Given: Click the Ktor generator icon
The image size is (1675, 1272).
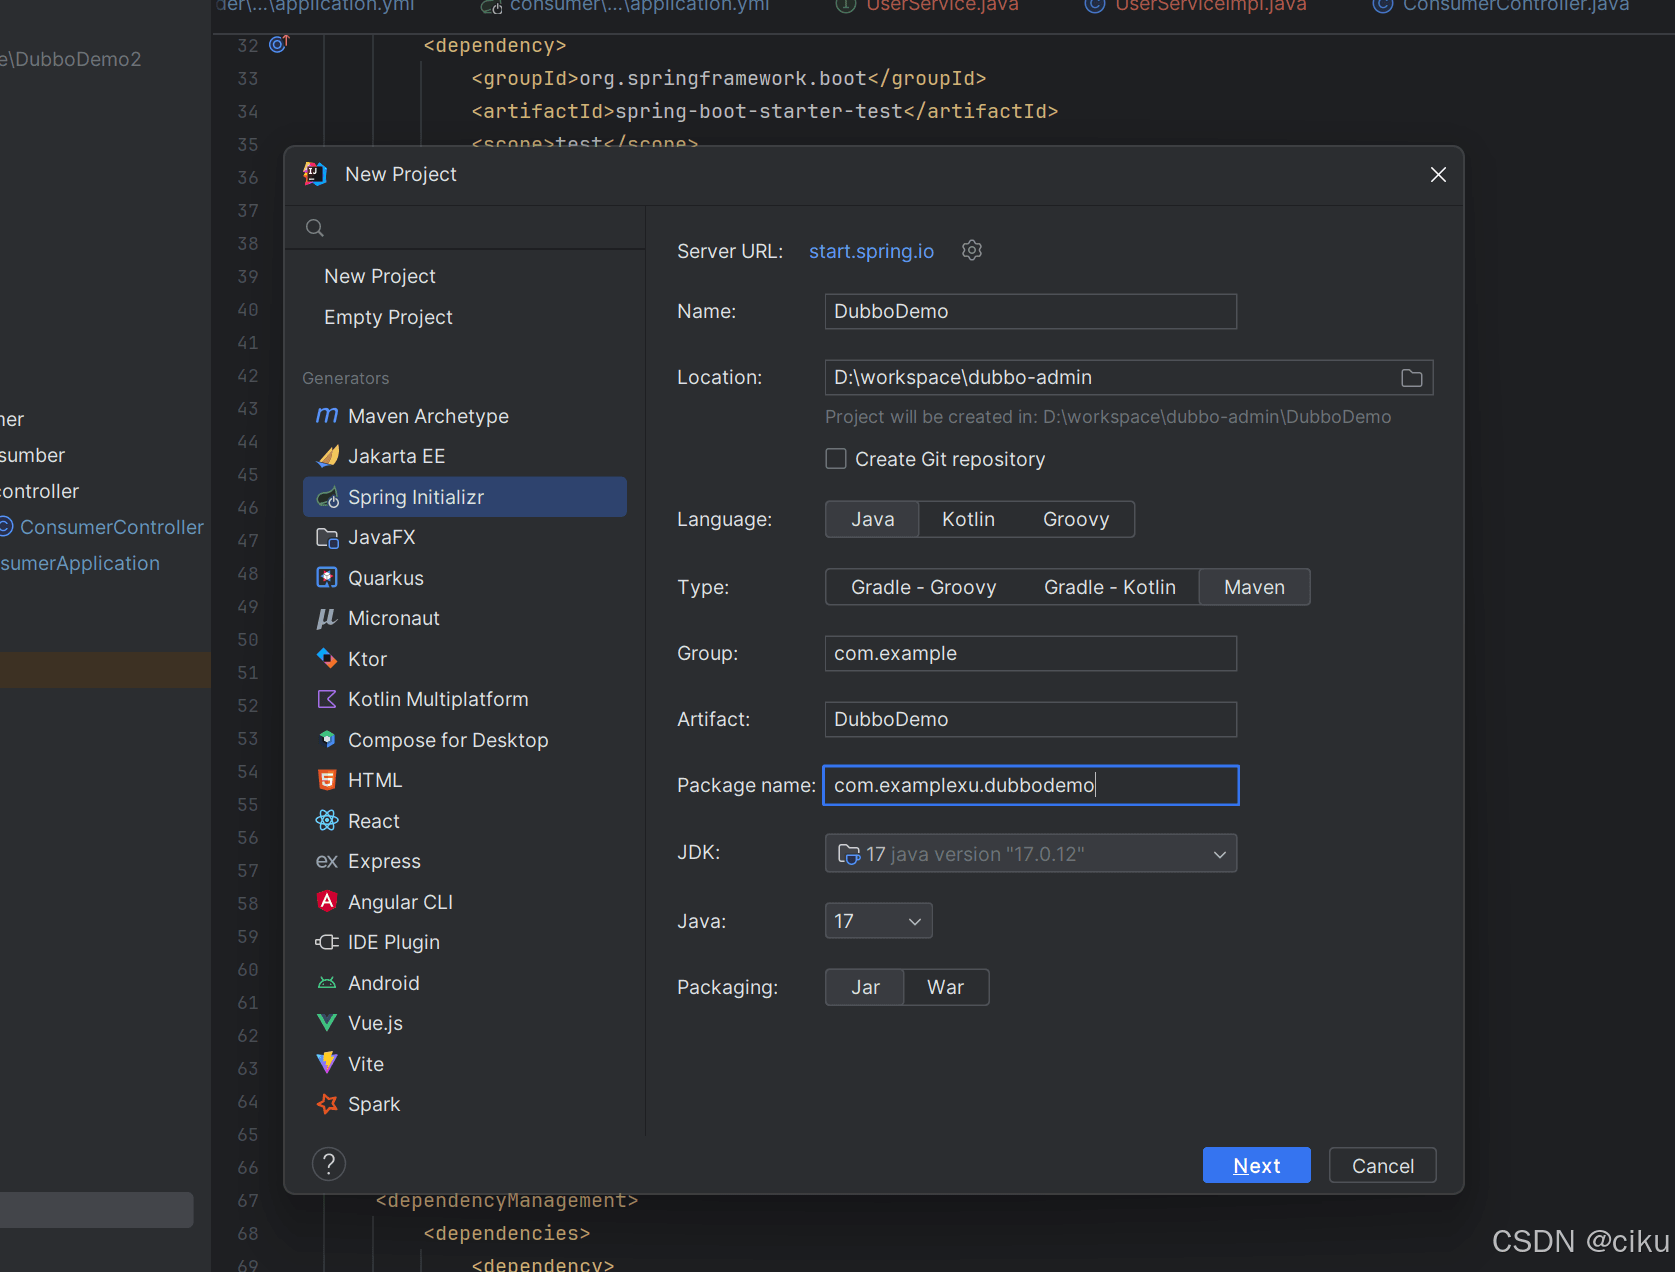Looking at the screenshot, I should (327, 659).
